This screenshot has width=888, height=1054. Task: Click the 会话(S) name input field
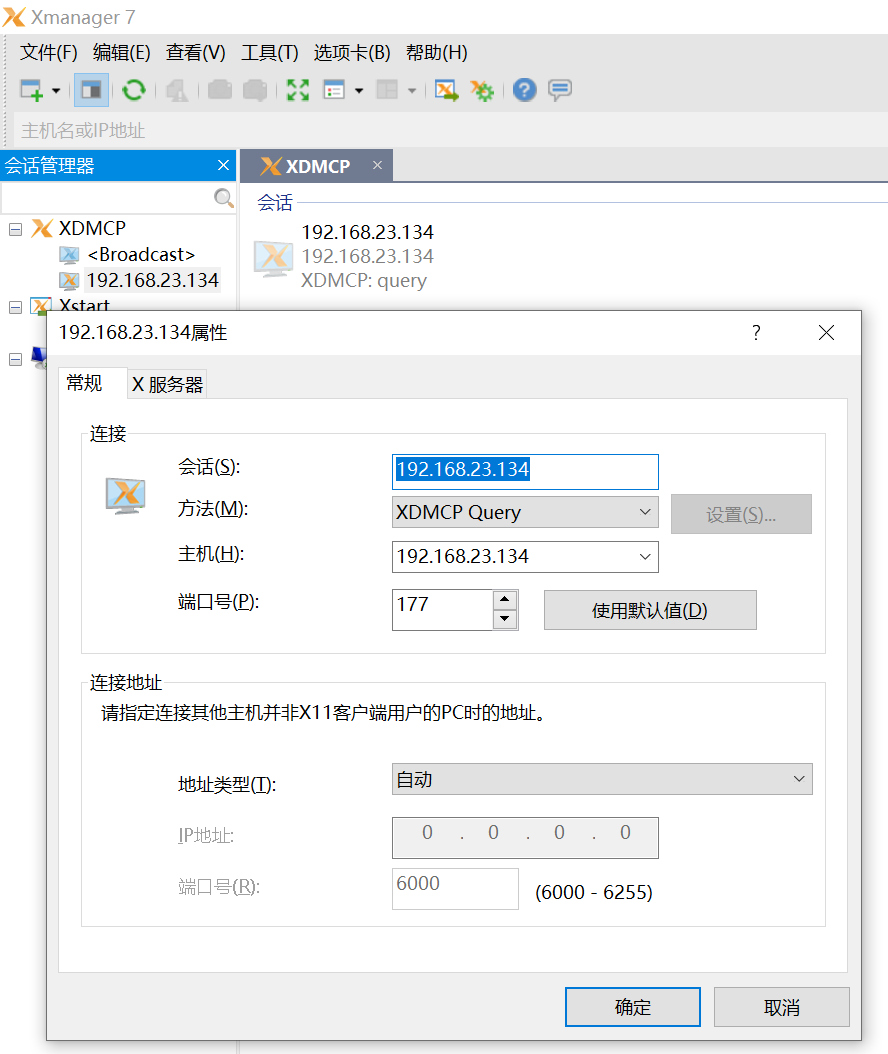[x=525, y=472]
